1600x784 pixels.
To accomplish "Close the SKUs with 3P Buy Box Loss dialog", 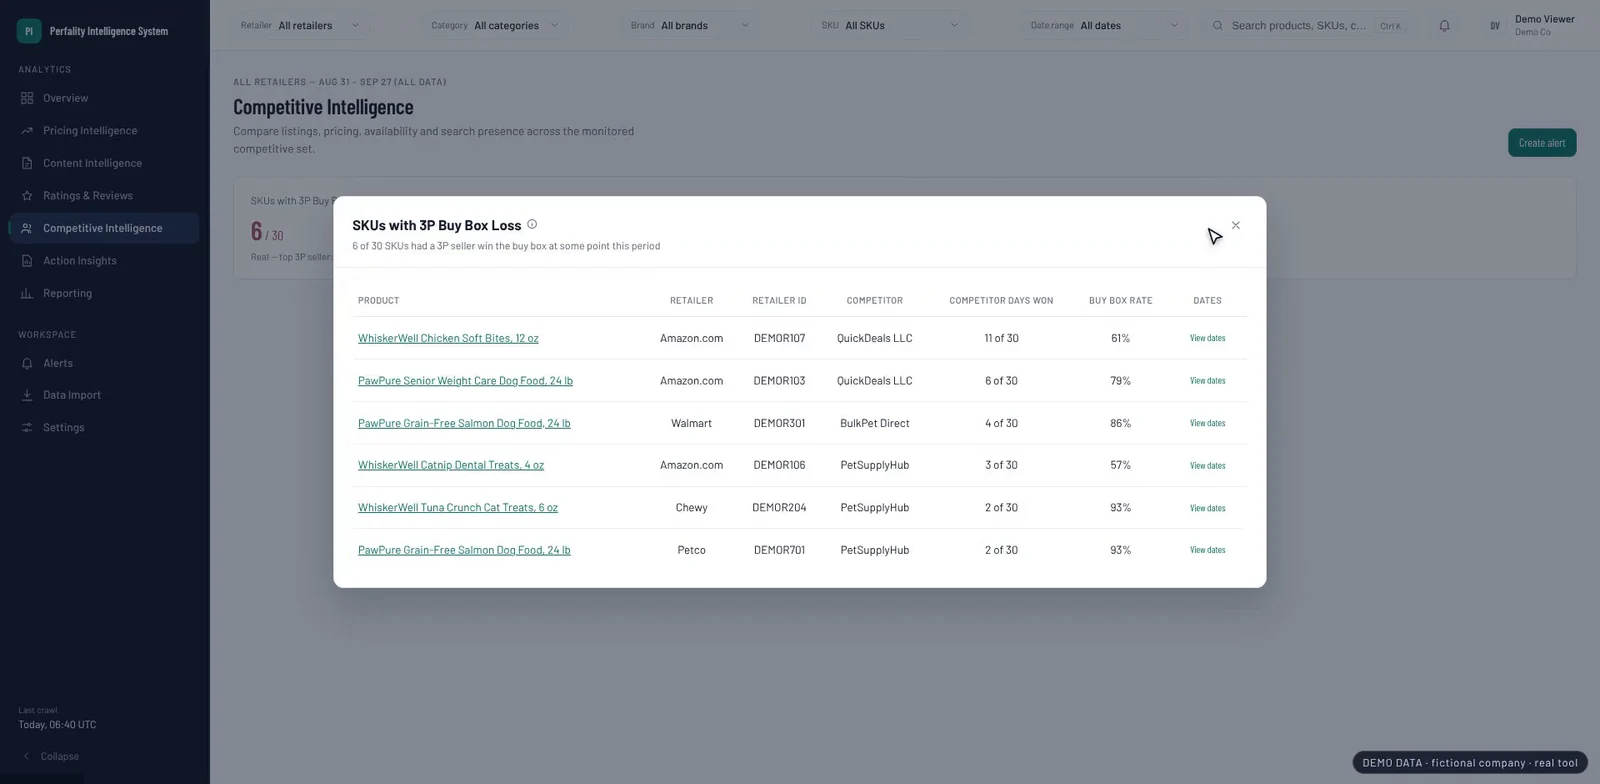I will click(x=1236, y=225).
